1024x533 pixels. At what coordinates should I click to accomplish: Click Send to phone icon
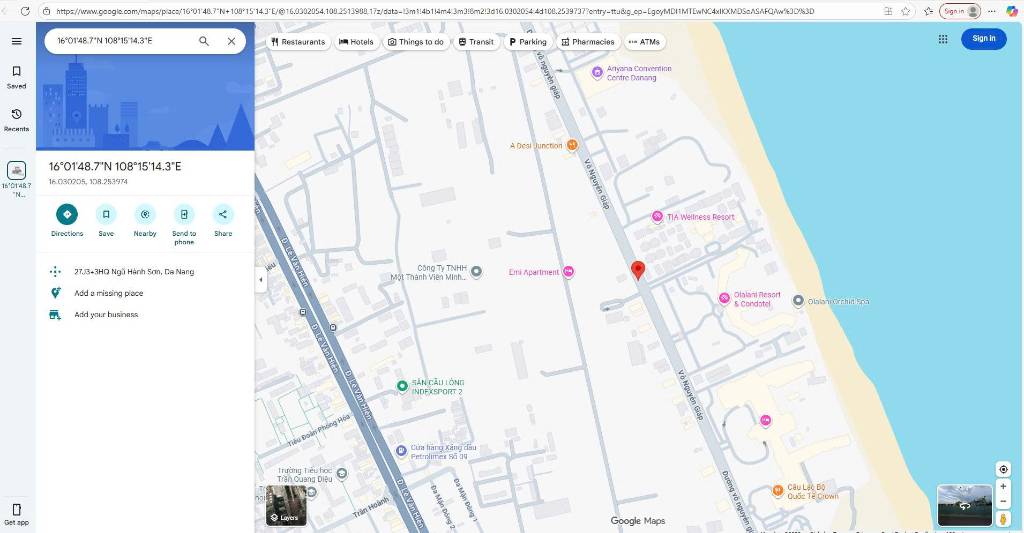(x=184, y=214)
